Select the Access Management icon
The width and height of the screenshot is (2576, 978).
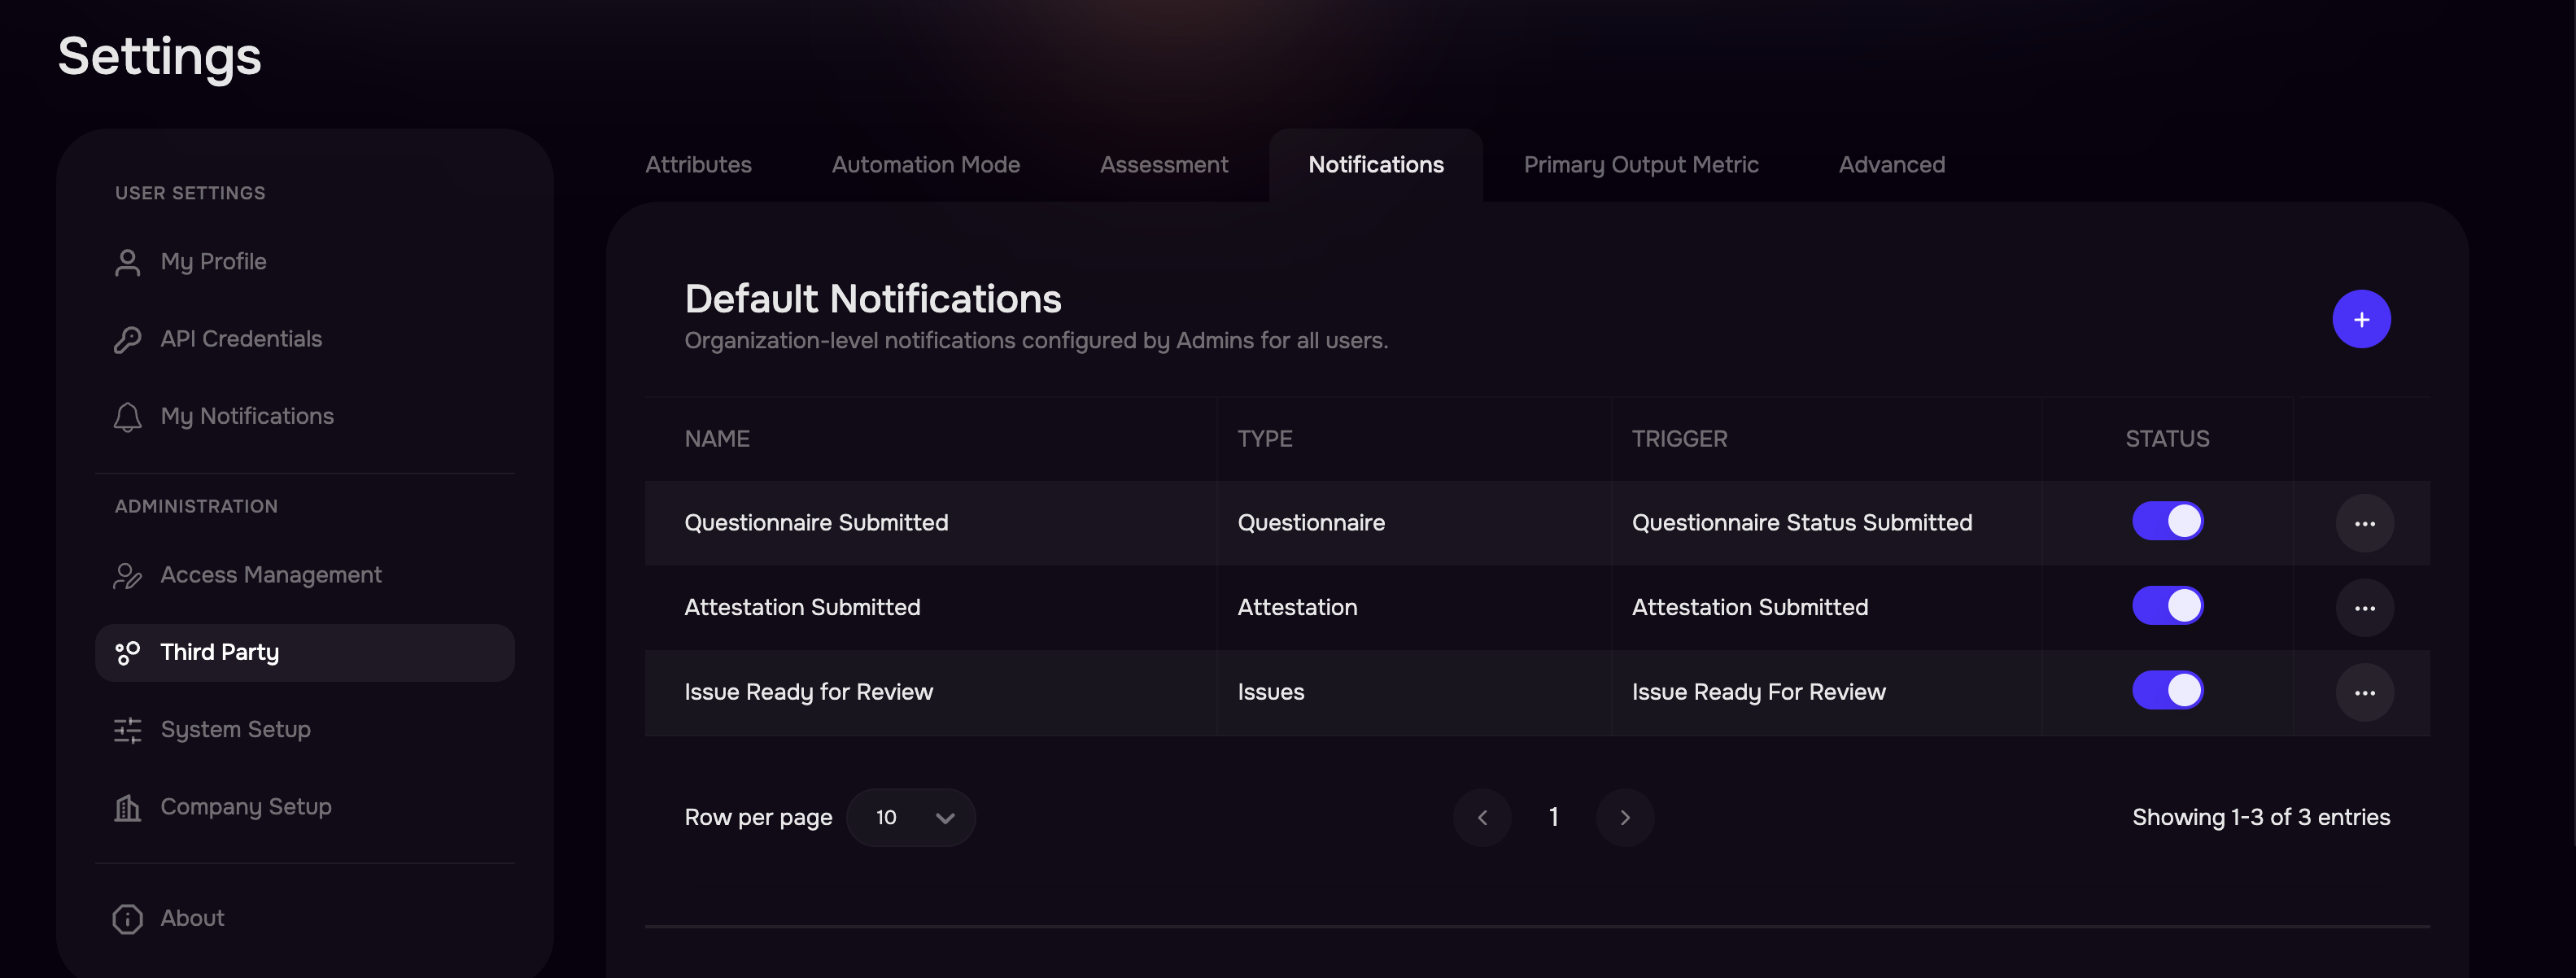[x=127, y=575]
